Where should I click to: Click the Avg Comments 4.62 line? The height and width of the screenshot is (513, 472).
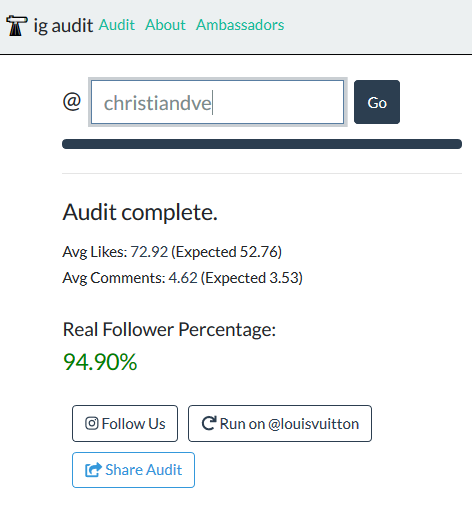[x=183, y=278]
